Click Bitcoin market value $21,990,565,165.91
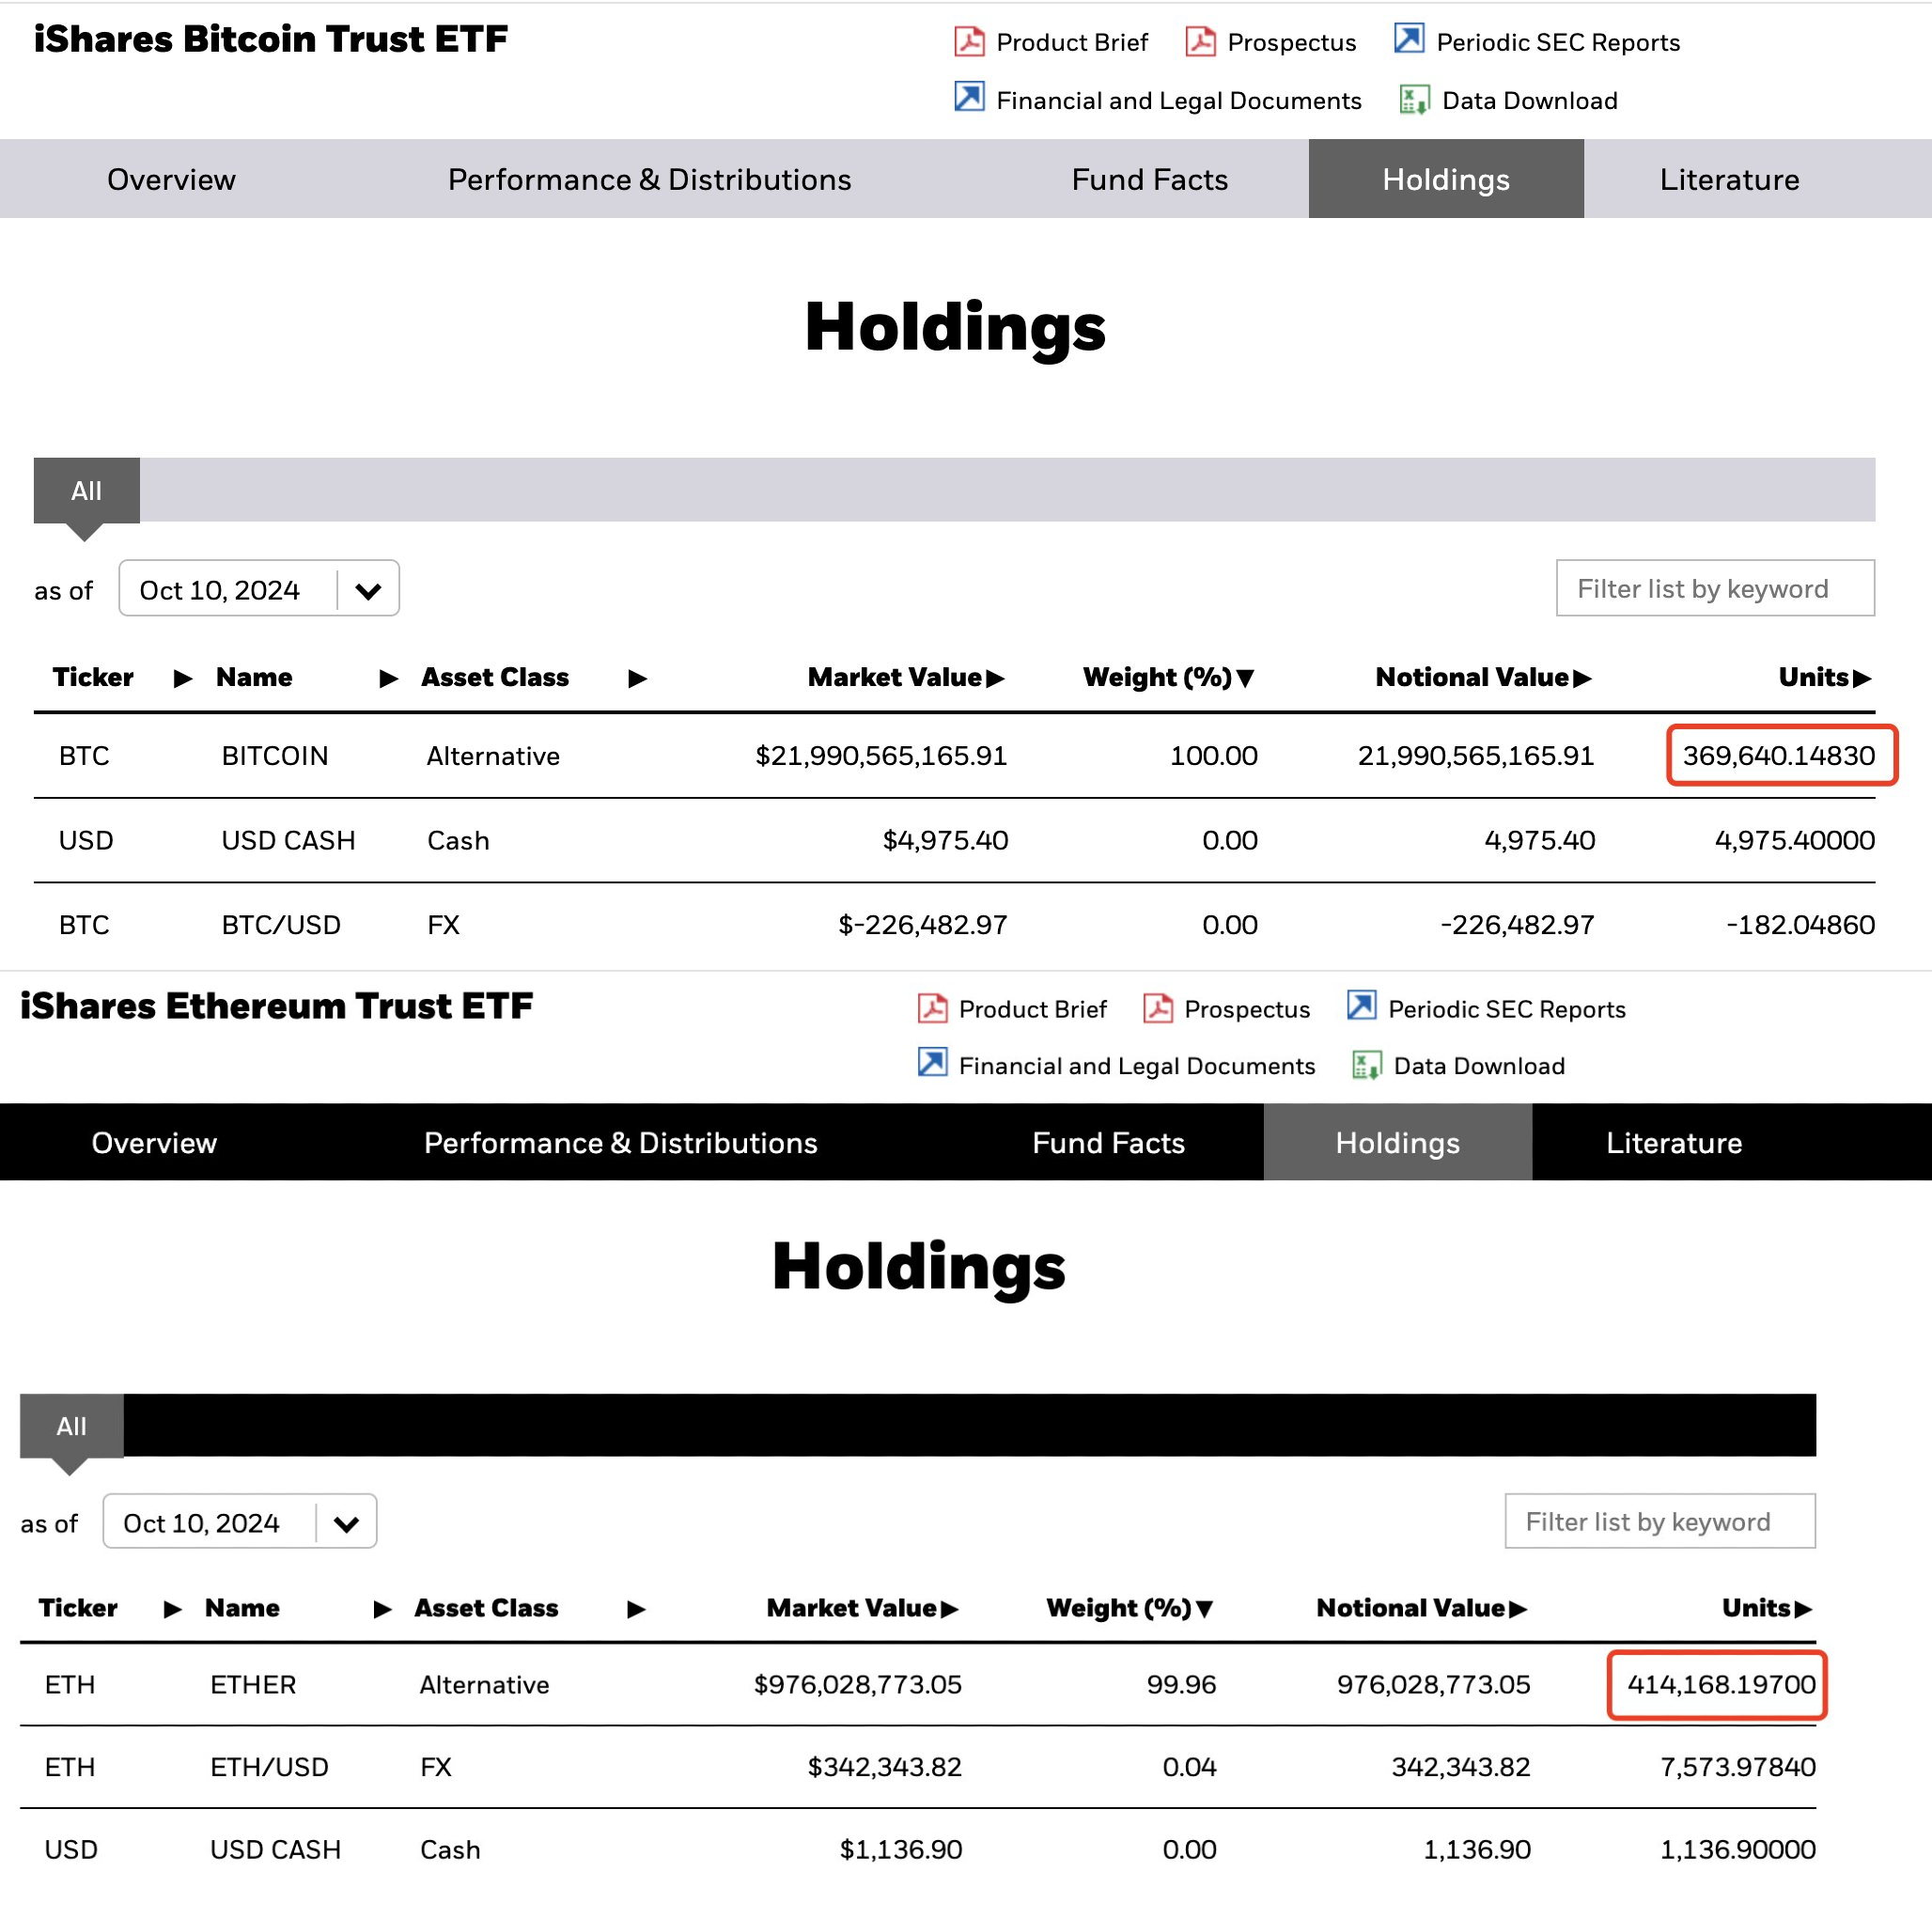 coord(881,755)
